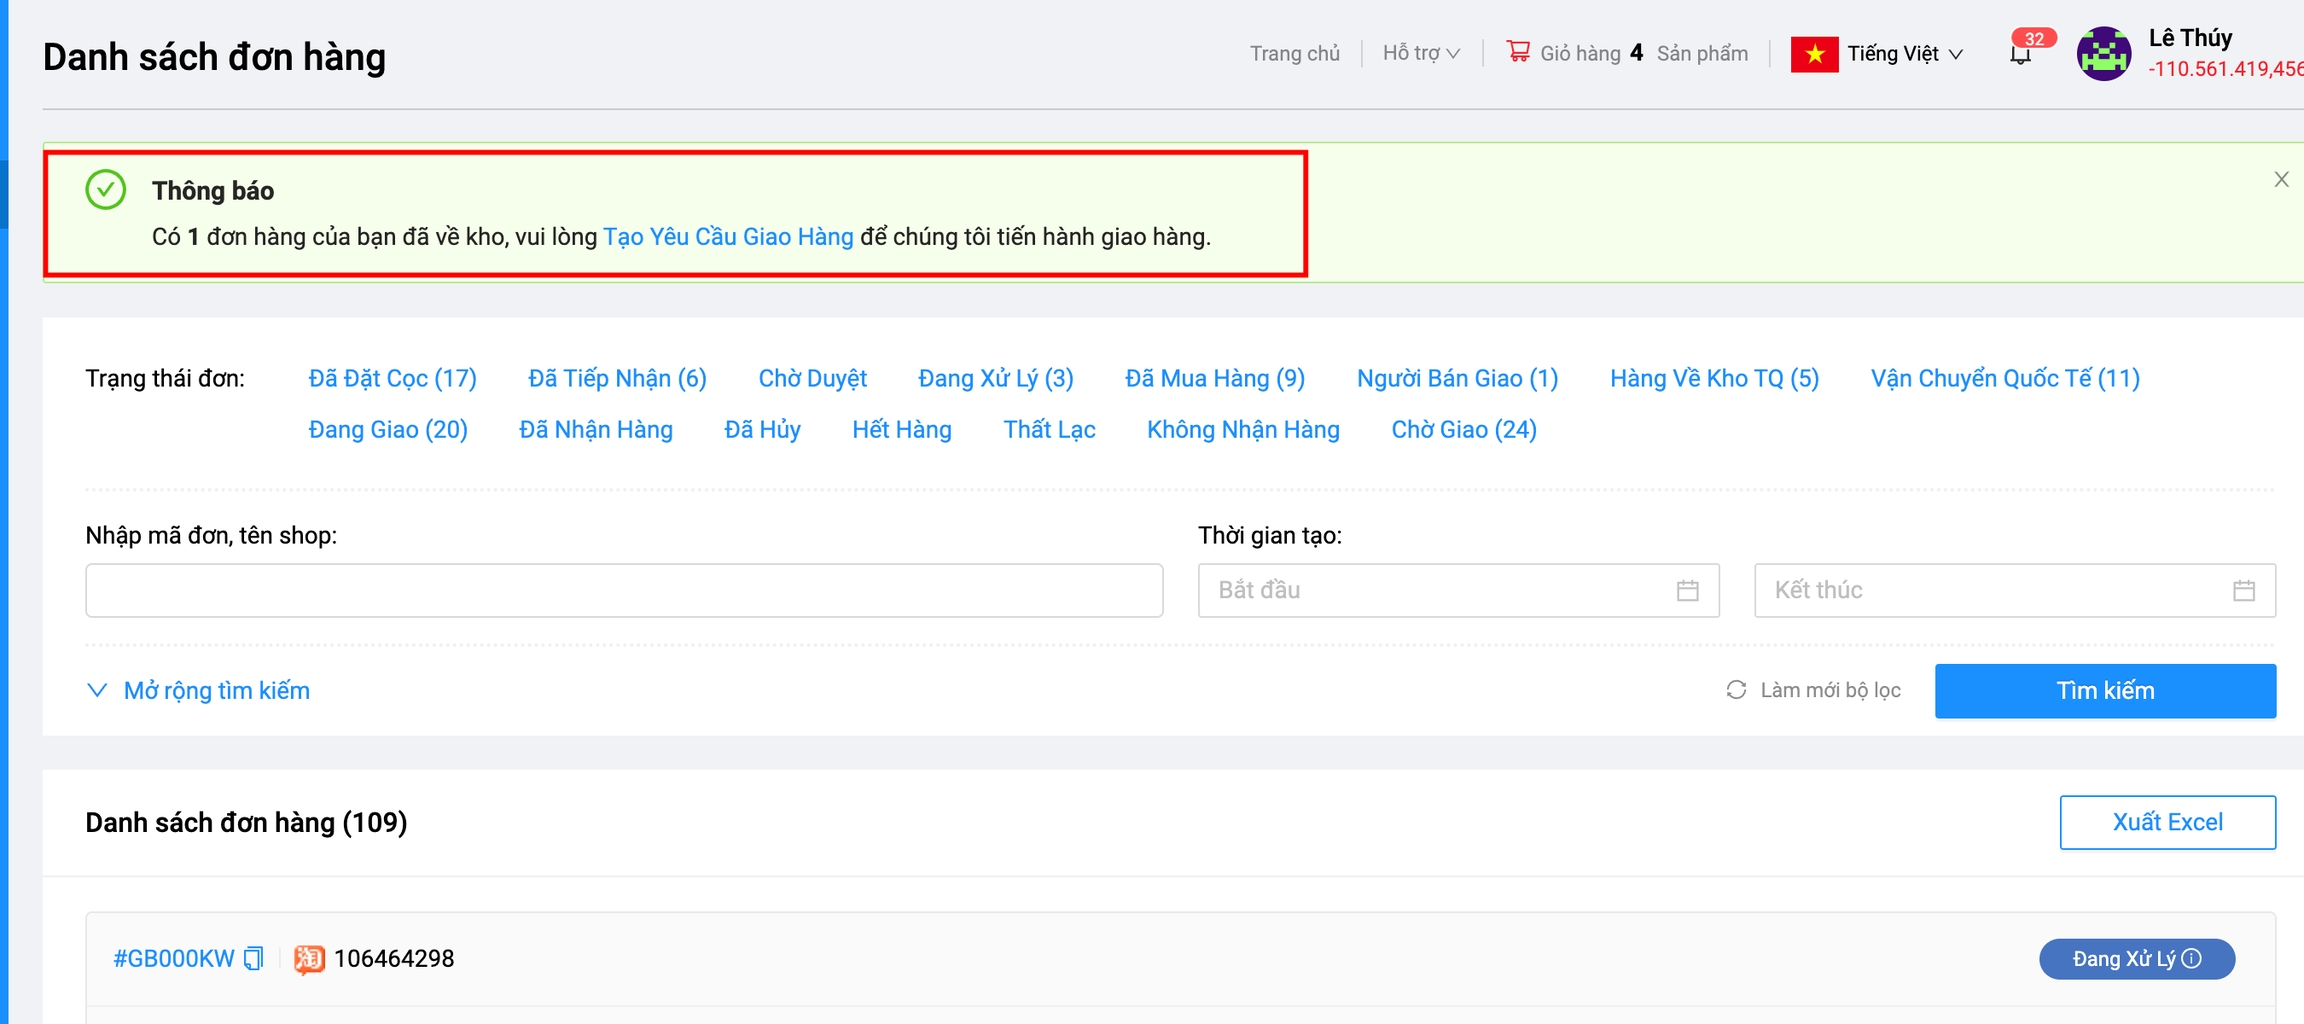Image resolution: width=2304 pixels, height=1024 pixels.
Task: Click Làm mới bộ lọc to reset filters
Action: click(x=1813, y=691)
